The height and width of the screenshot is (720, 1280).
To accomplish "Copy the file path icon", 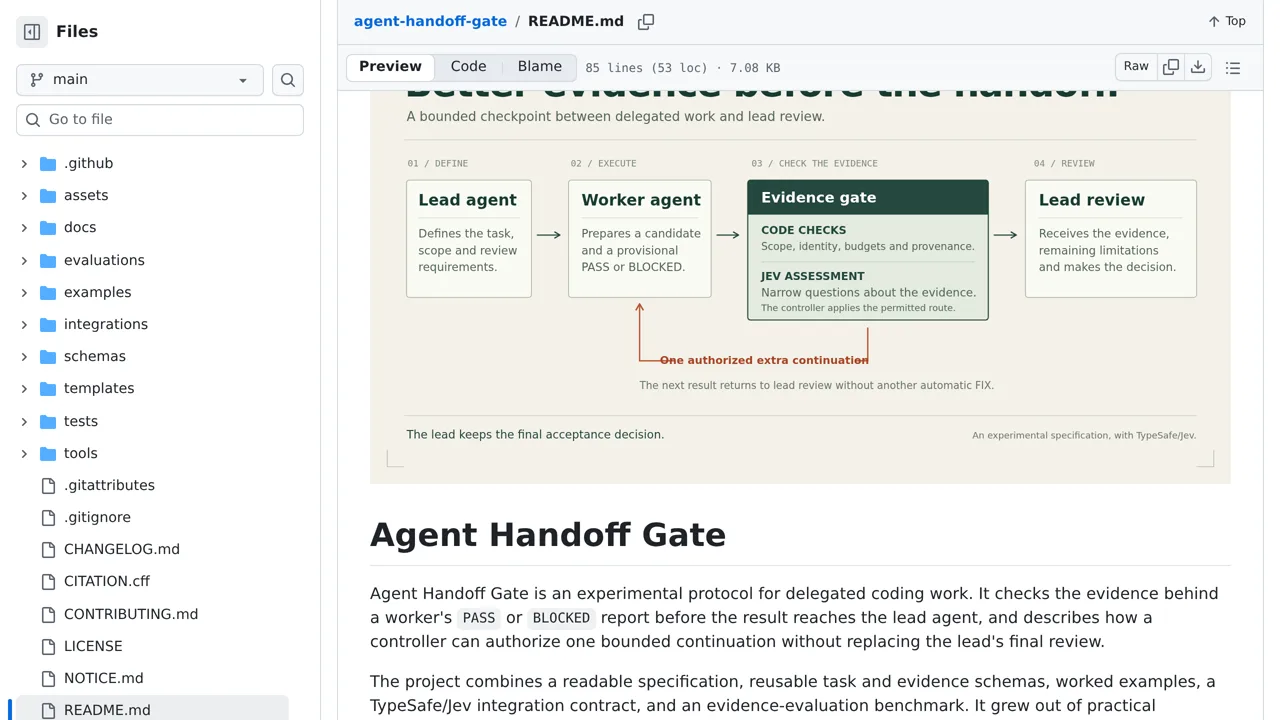I will tap(646, 21).
